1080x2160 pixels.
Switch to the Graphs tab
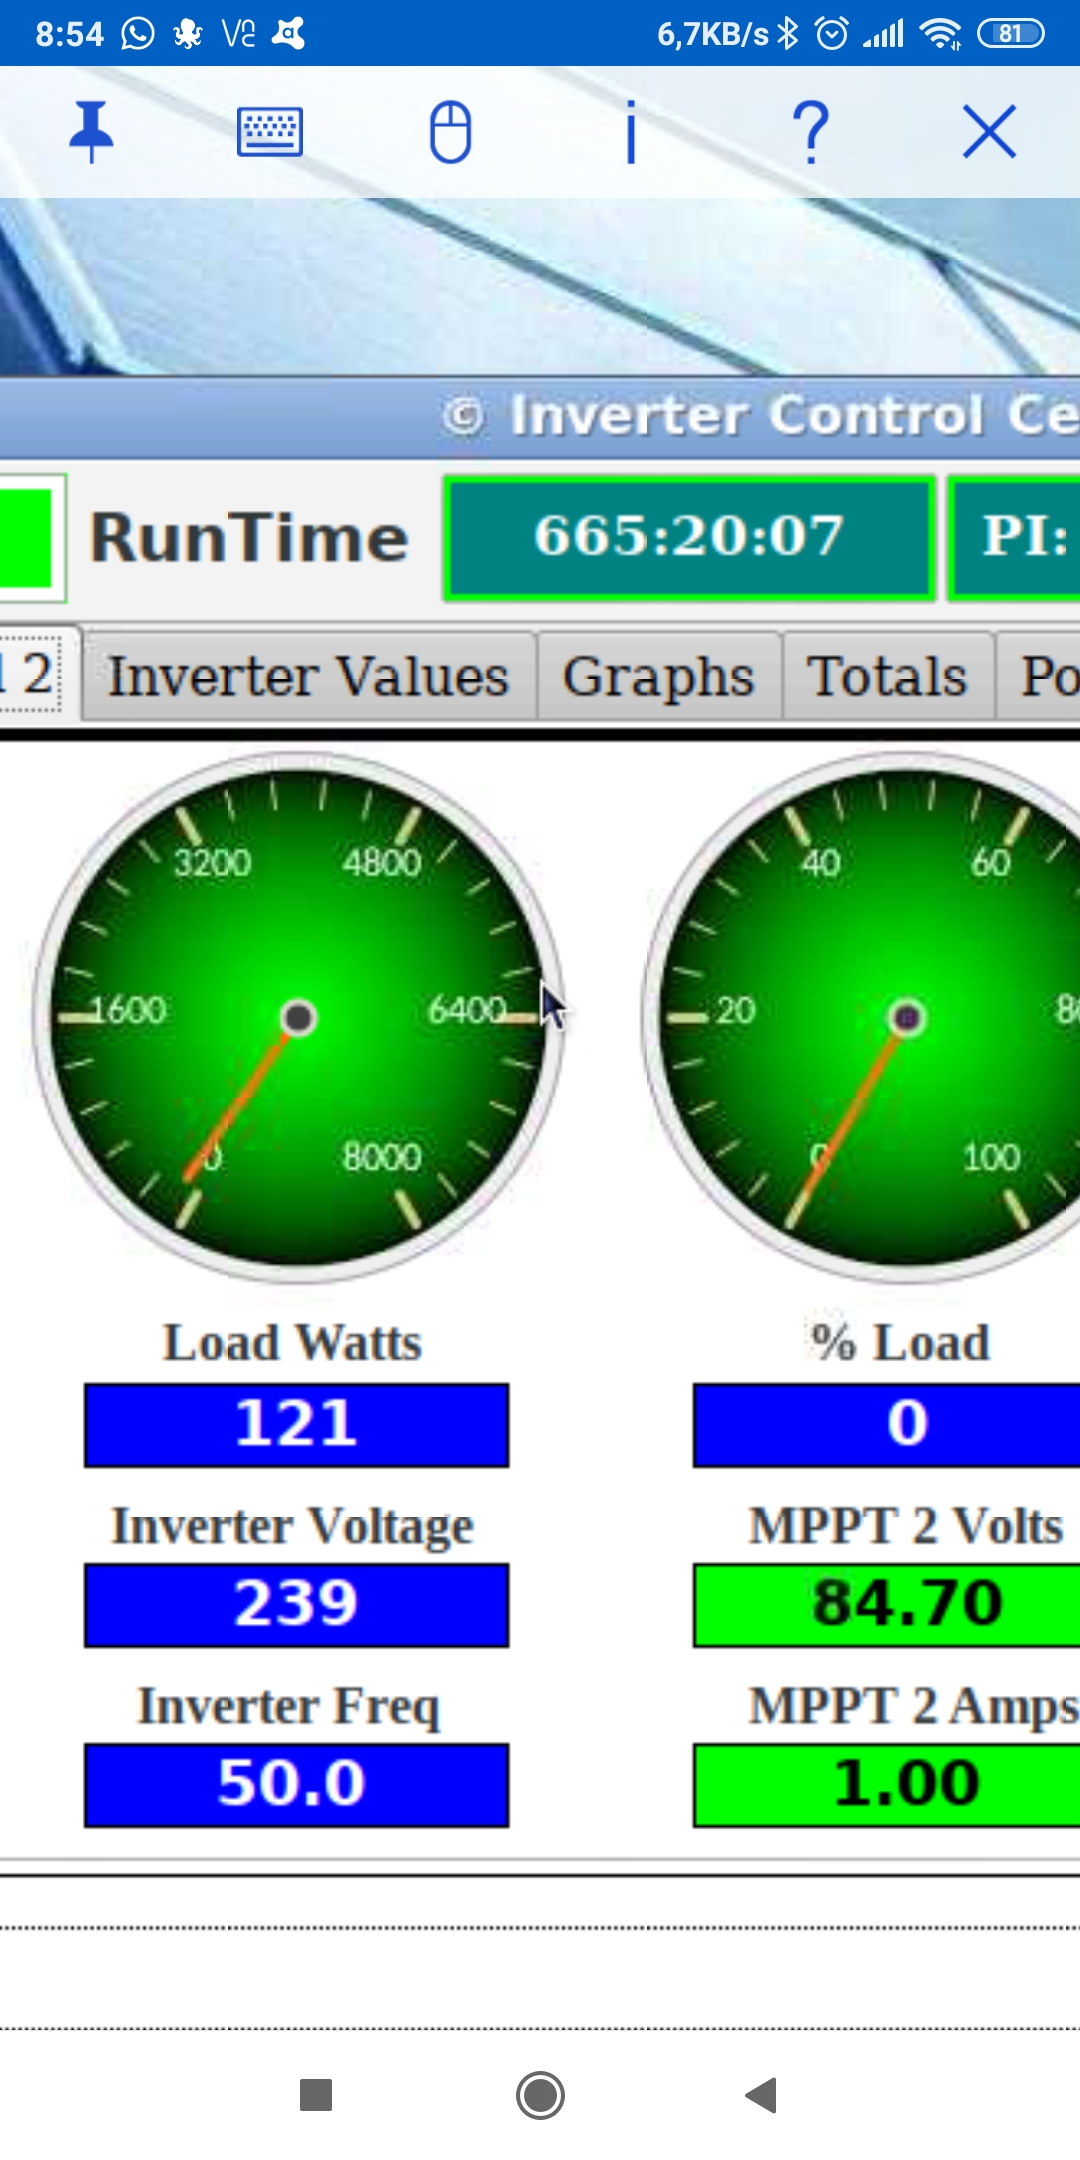tap(659, 676)
